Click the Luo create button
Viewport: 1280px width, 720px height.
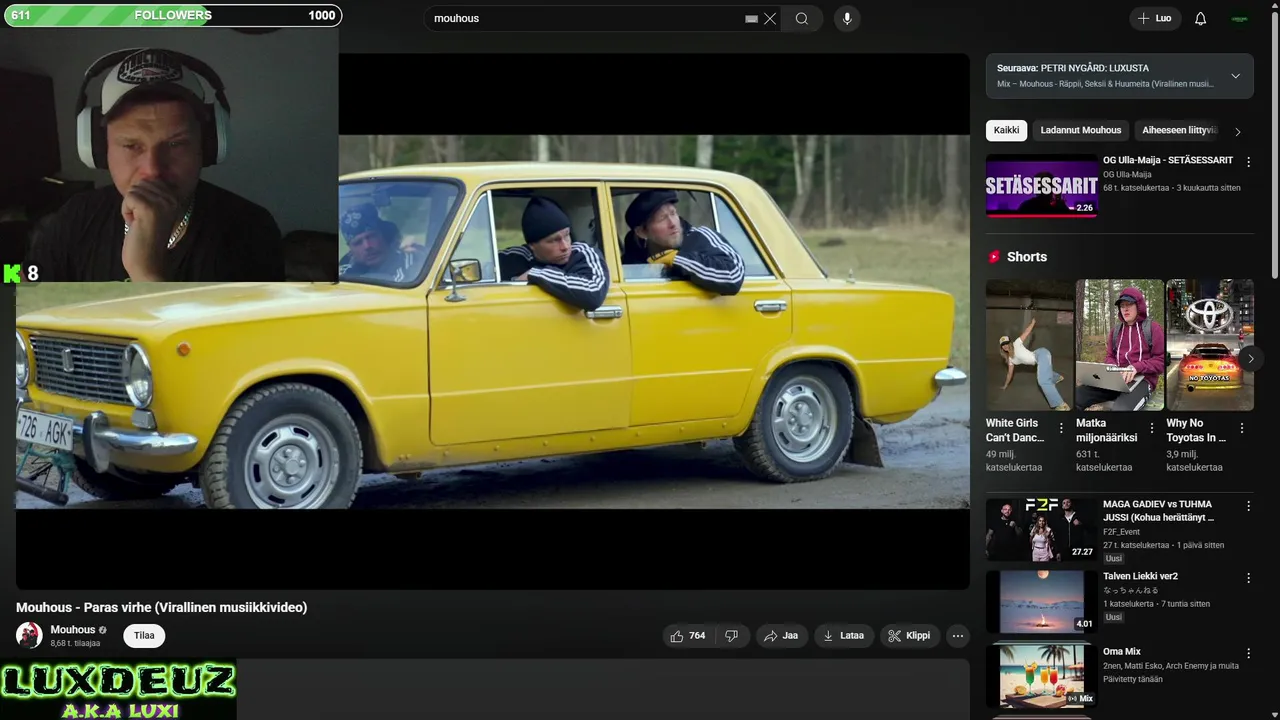click(x=1155, y=18)
